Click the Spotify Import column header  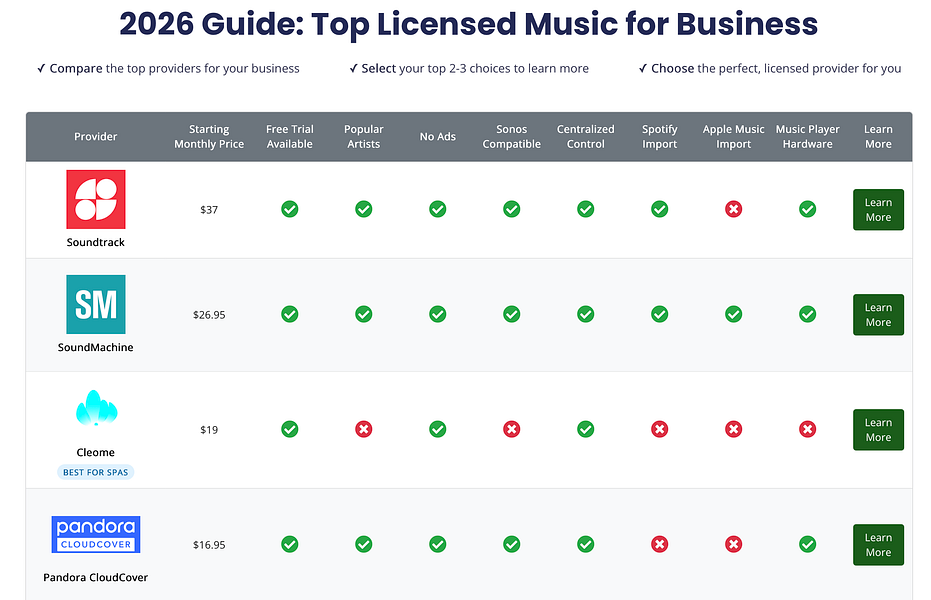[660, 136]
